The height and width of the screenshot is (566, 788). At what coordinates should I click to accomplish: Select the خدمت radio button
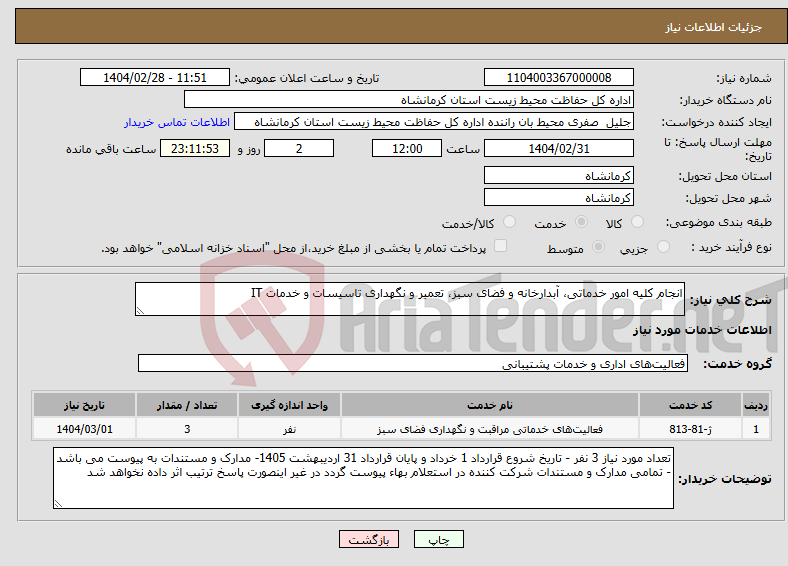coord(581,222)
